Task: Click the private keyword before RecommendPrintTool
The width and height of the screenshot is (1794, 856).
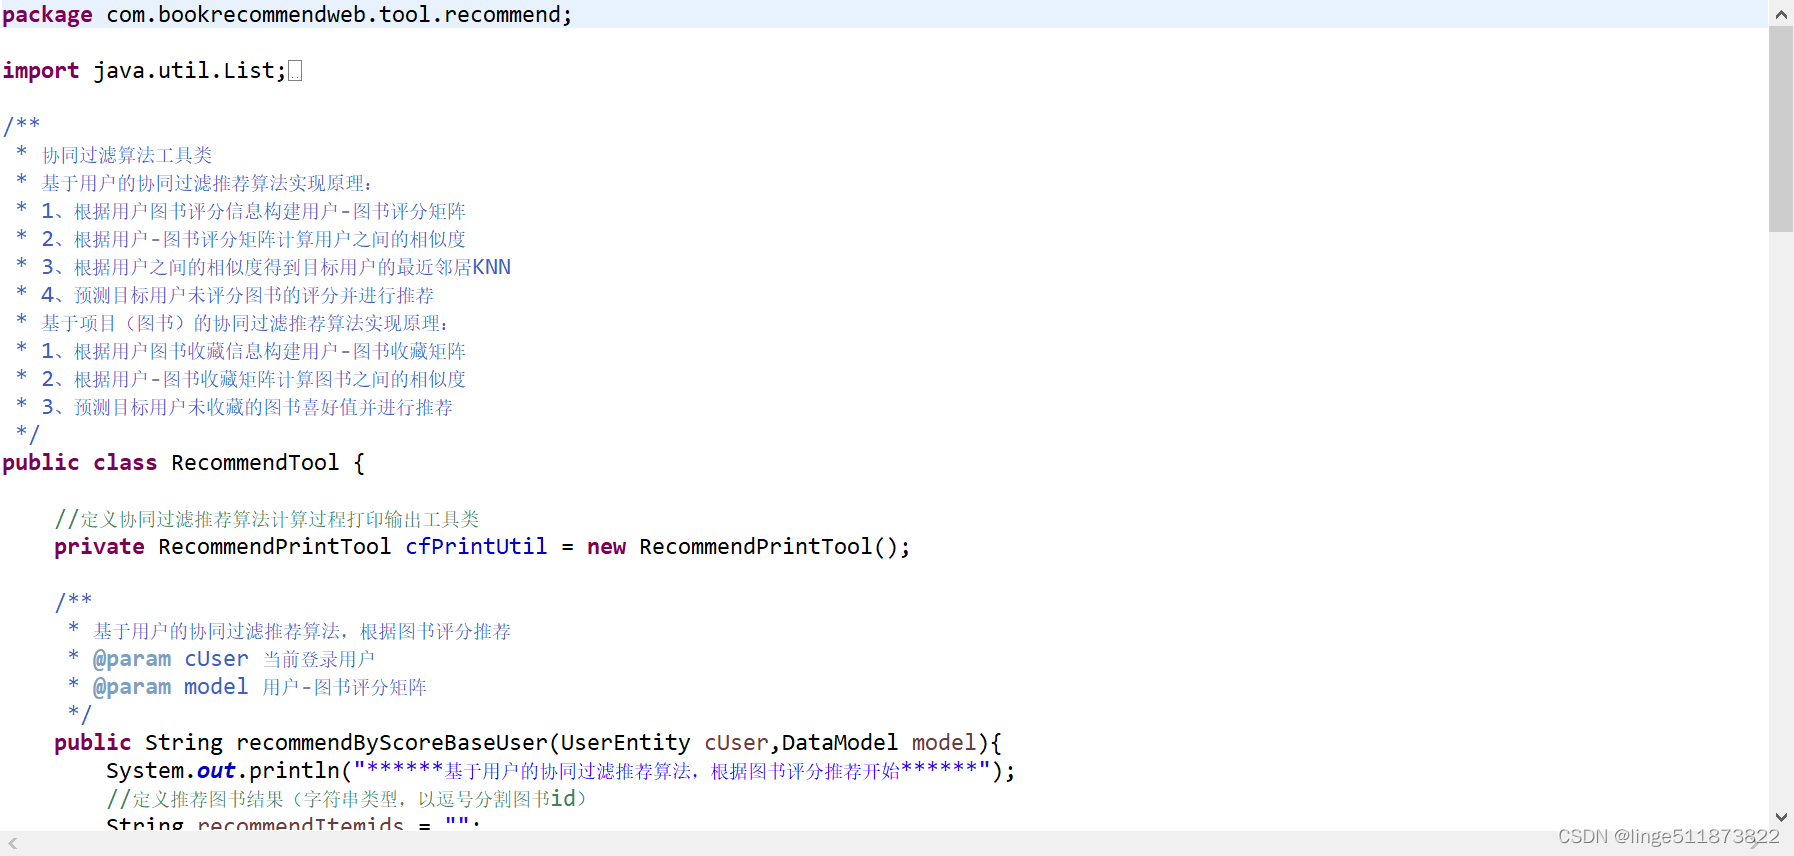Action: tap(99, 547)
